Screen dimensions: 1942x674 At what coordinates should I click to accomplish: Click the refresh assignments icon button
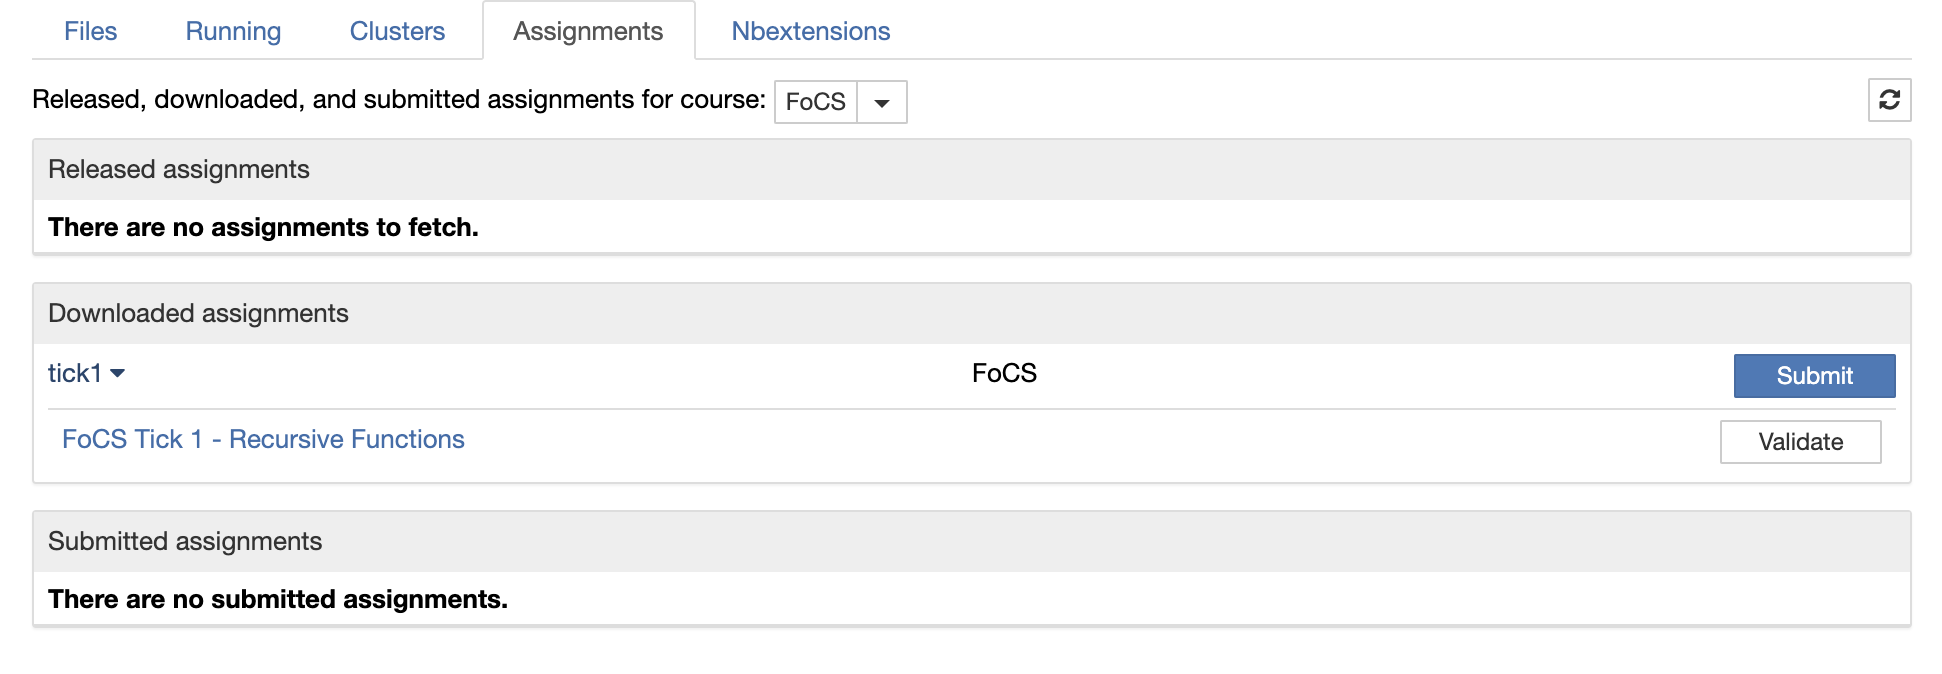point(1889,100)
